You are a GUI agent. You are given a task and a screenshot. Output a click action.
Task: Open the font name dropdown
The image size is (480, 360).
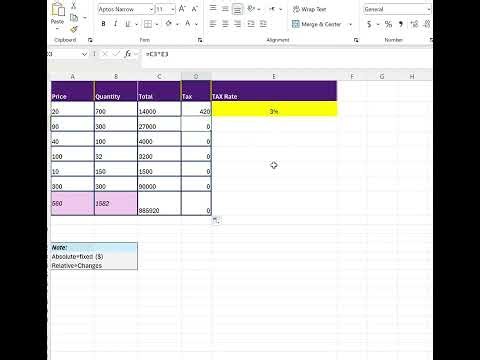pyautogui.click(x=151, y=9)
